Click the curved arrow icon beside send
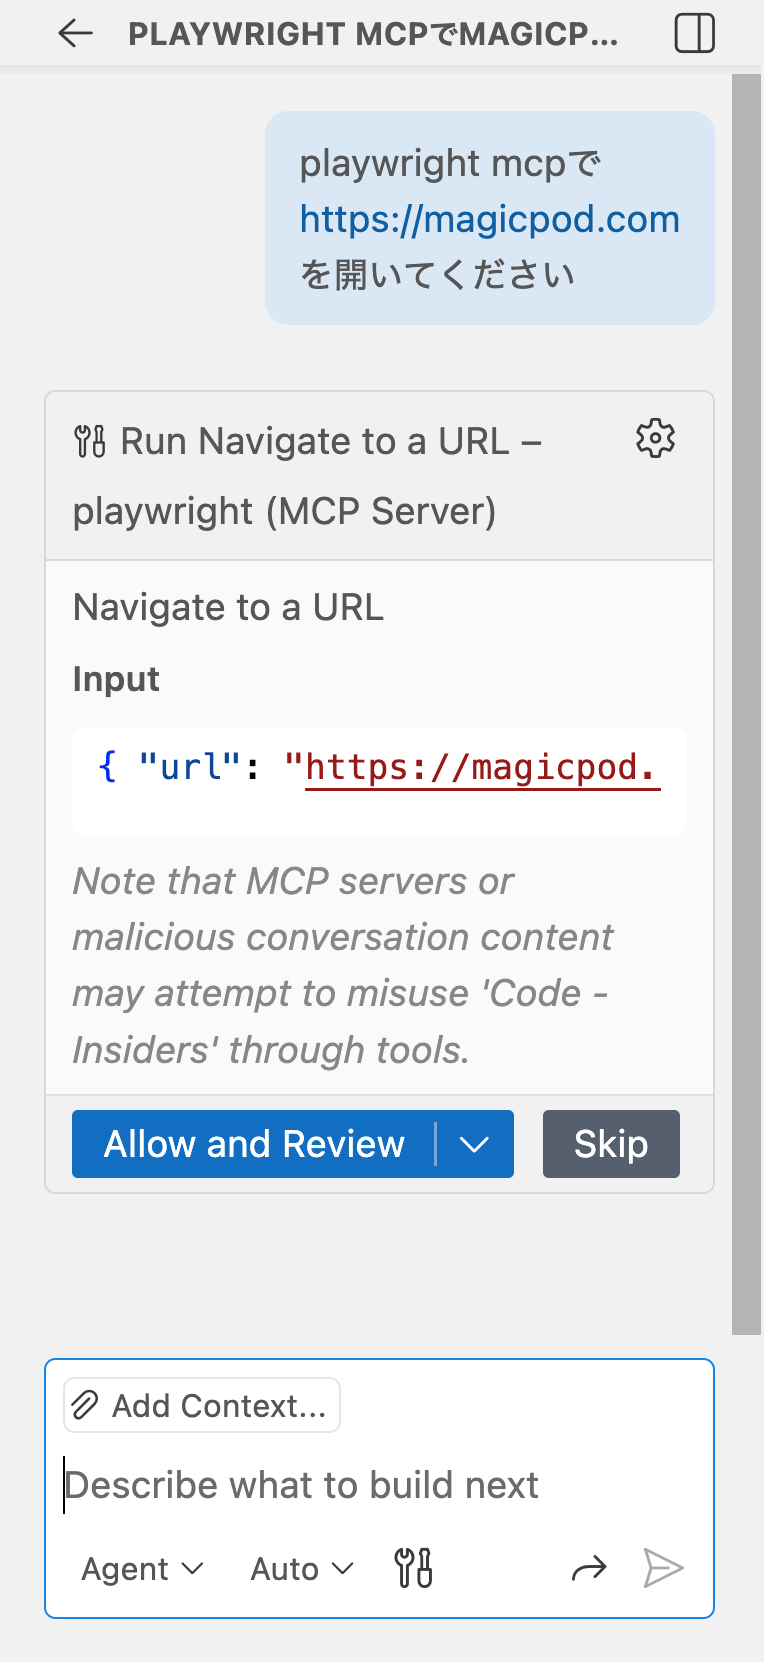766x1662 pixels. click(x=589, y=1568)
